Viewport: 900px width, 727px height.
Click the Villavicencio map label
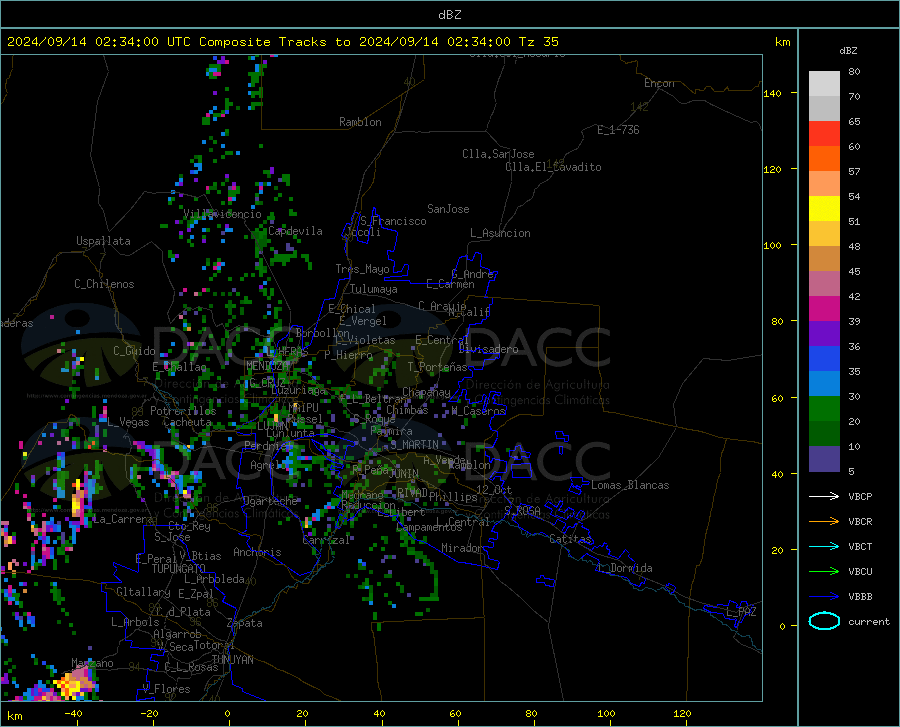click(222, 214)
